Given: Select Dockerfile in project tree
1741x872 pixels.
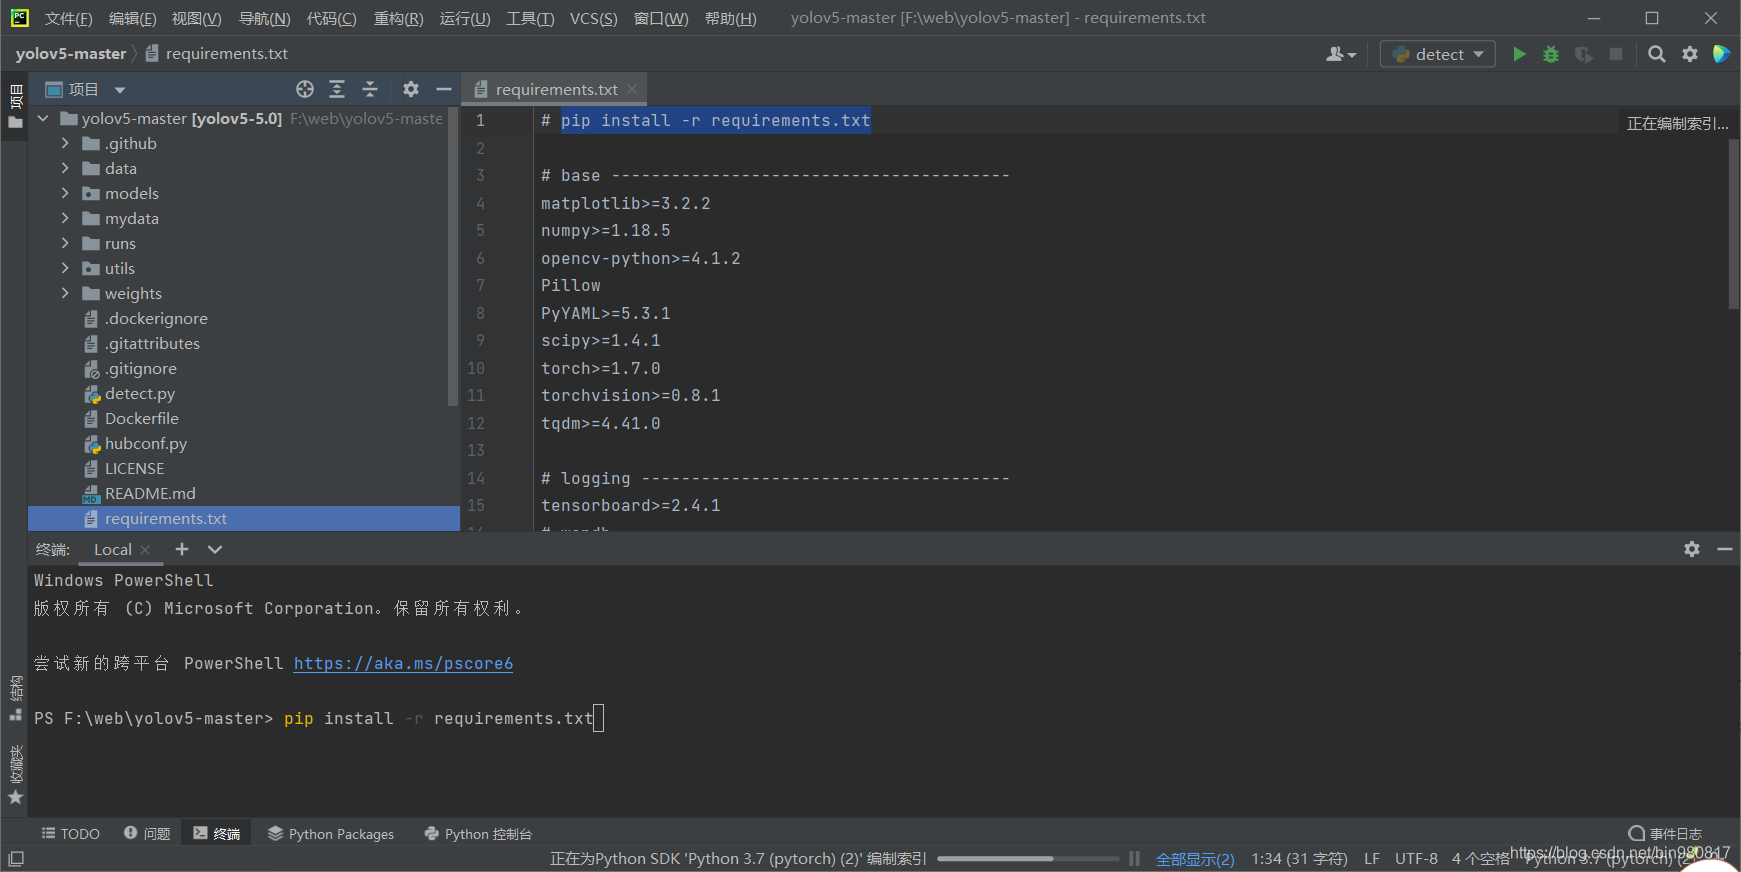Looking at the screenshot, I should 142,418.
